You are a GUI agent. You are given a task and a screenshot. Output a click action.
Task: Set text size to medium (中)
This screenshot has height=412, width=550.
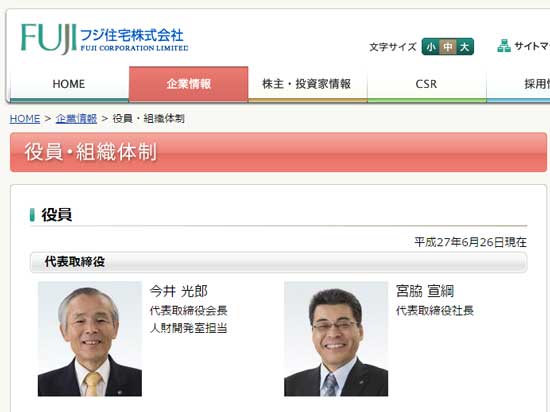448,47
